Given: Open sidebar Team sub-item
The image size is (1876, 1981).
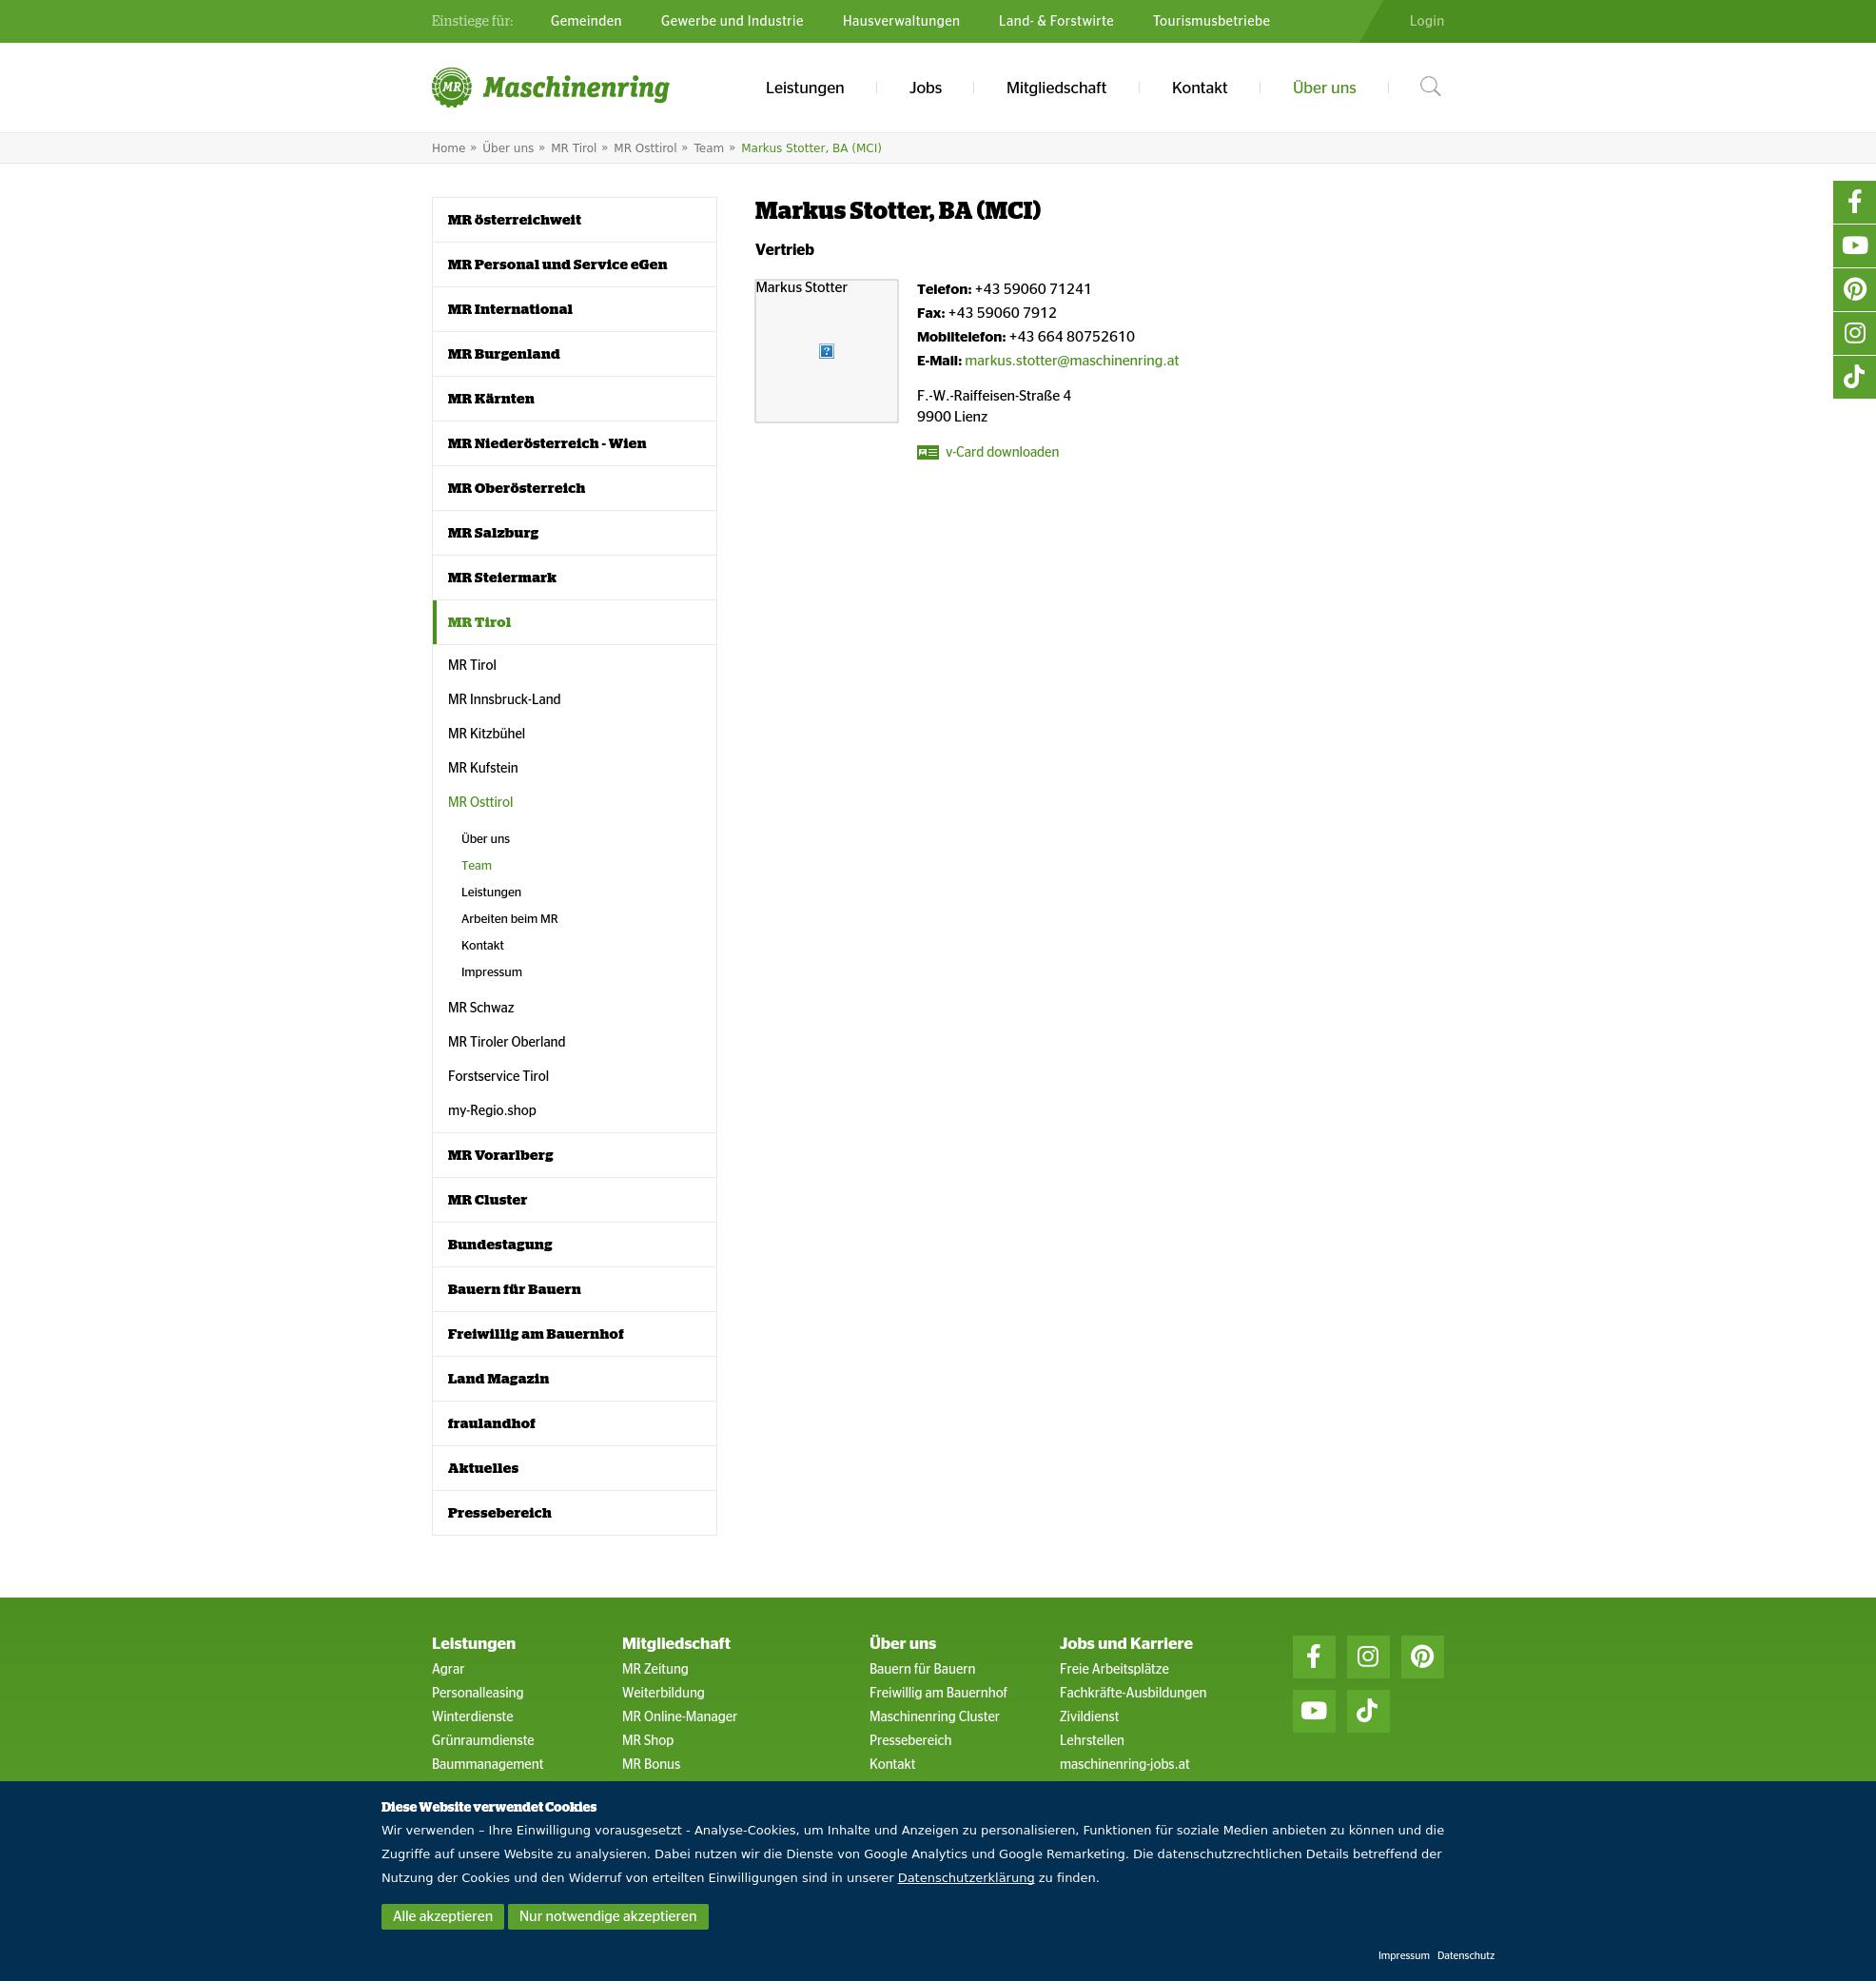Looking at the screenshot, I should click(x=476, y=866).
